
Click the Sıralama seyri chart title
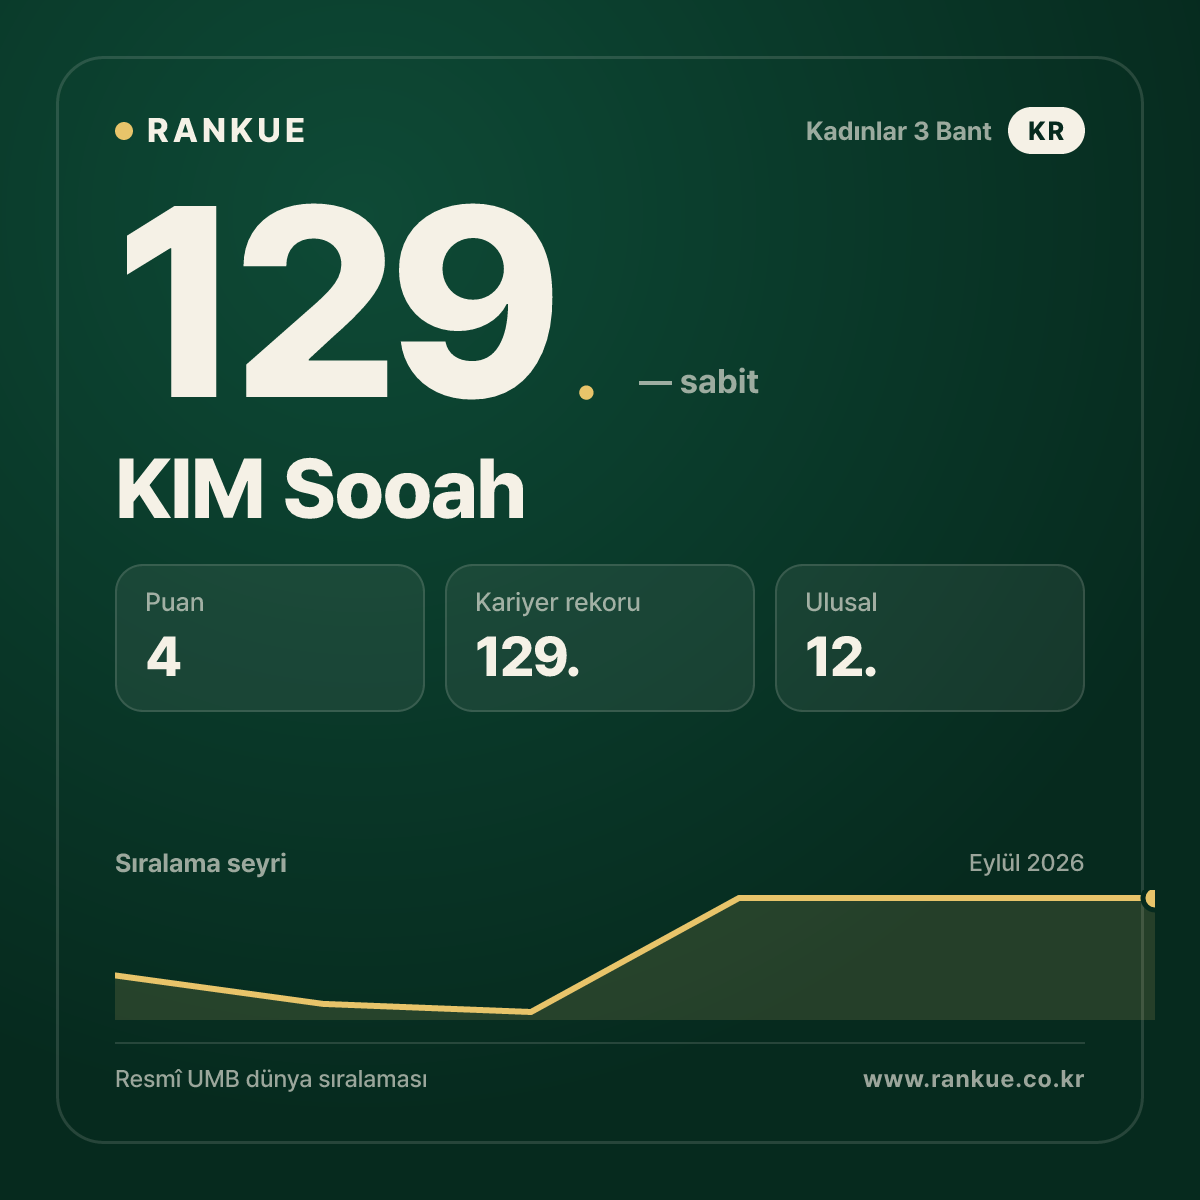201,863
